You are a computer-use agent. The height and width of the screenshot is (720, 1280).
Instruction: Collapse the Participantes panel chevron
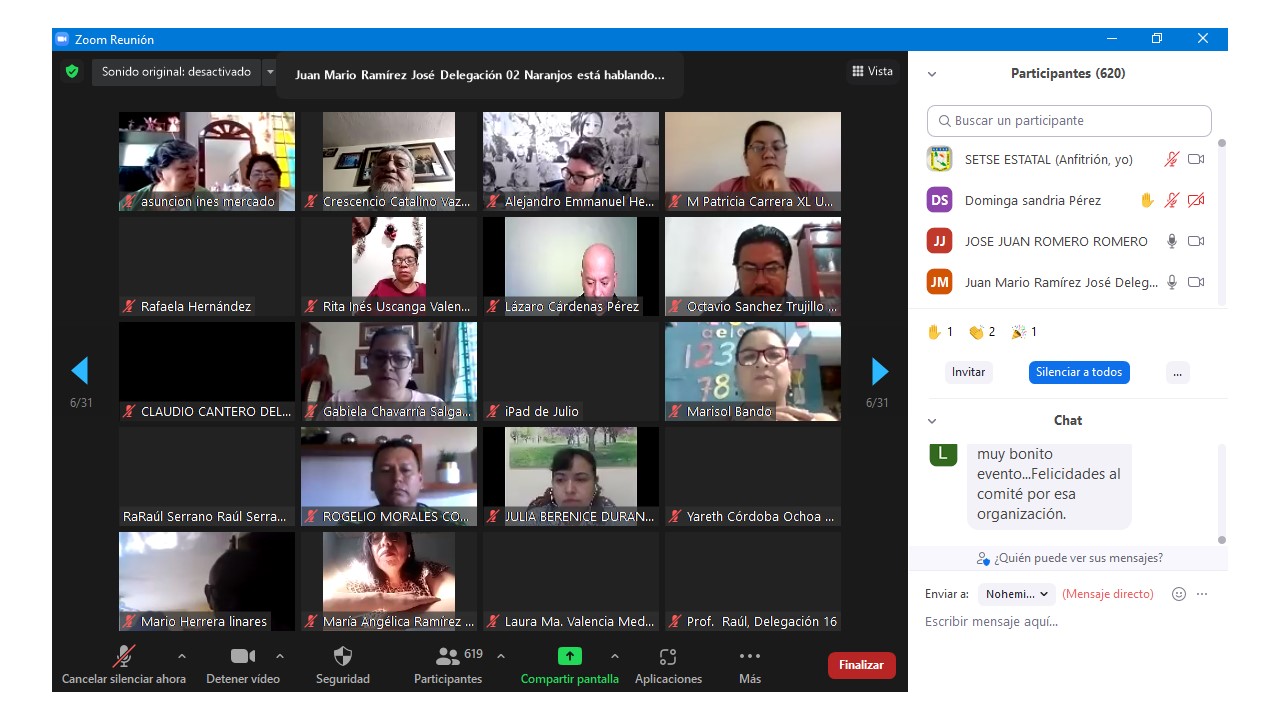(x=932, y=74)
